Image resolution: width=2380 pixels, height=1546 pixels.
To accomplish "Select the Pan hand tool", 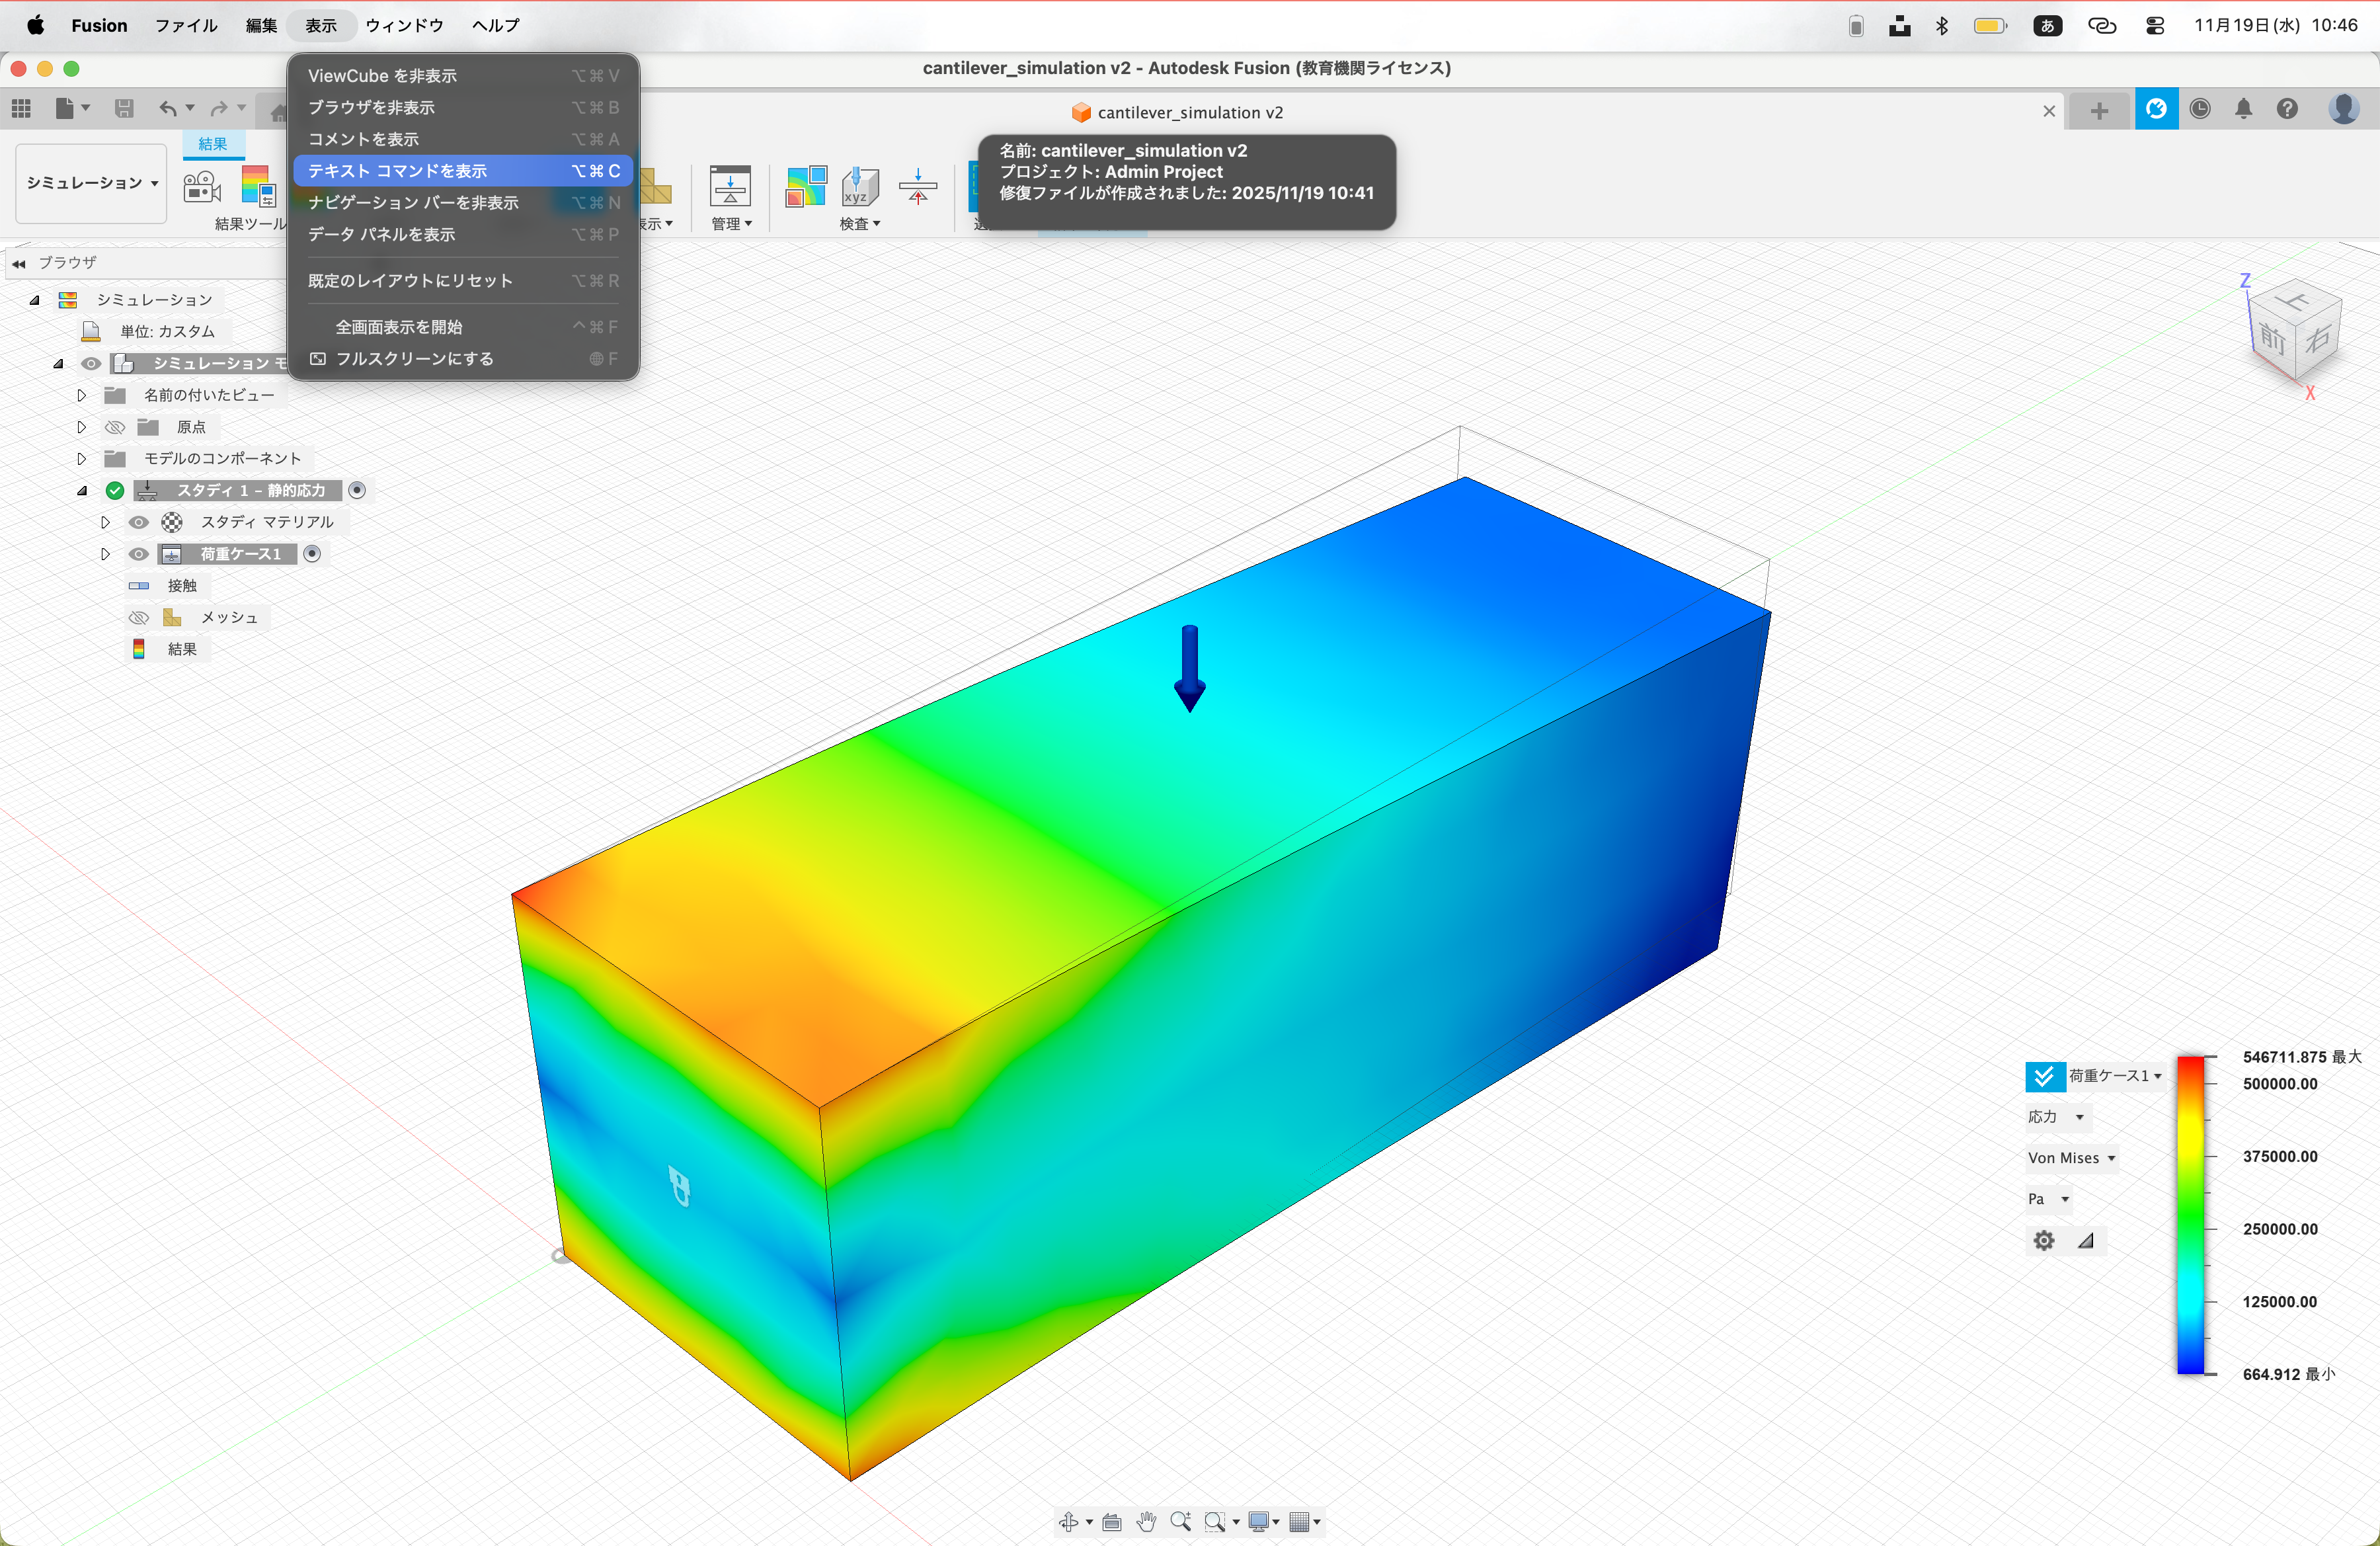I will (1146, 1521).
